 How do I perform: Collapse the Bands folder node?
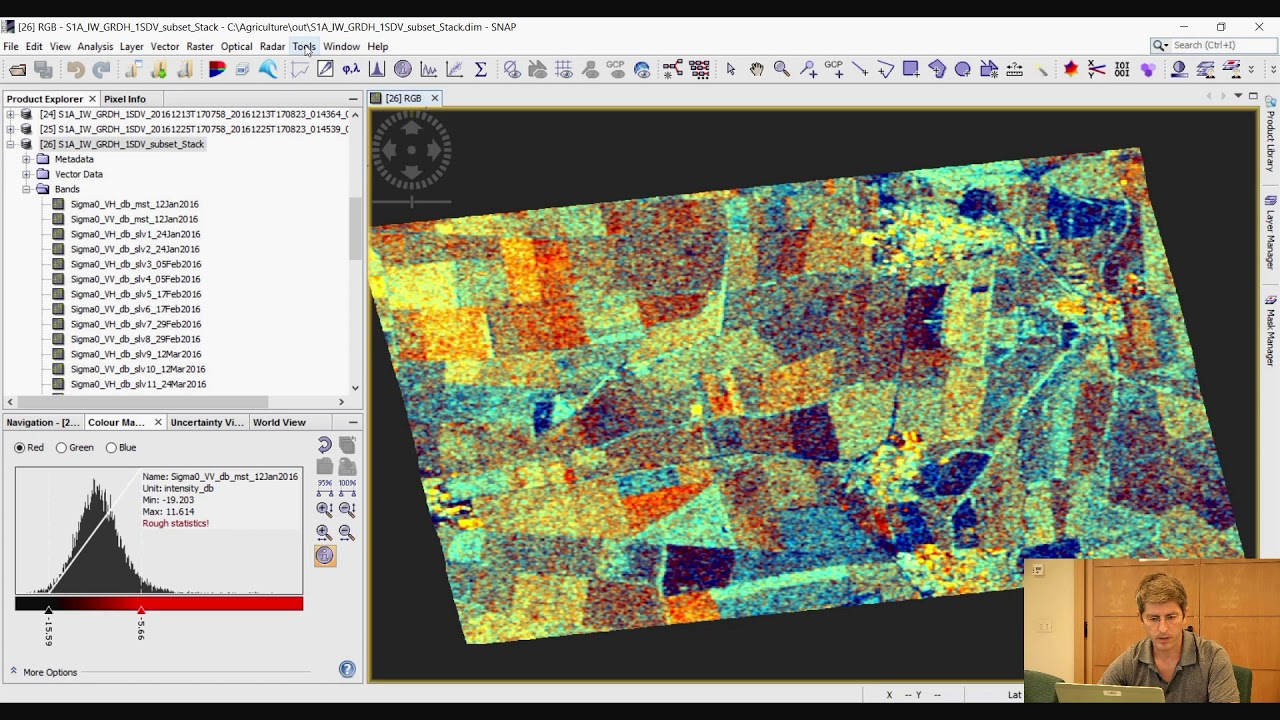point(27,189)
